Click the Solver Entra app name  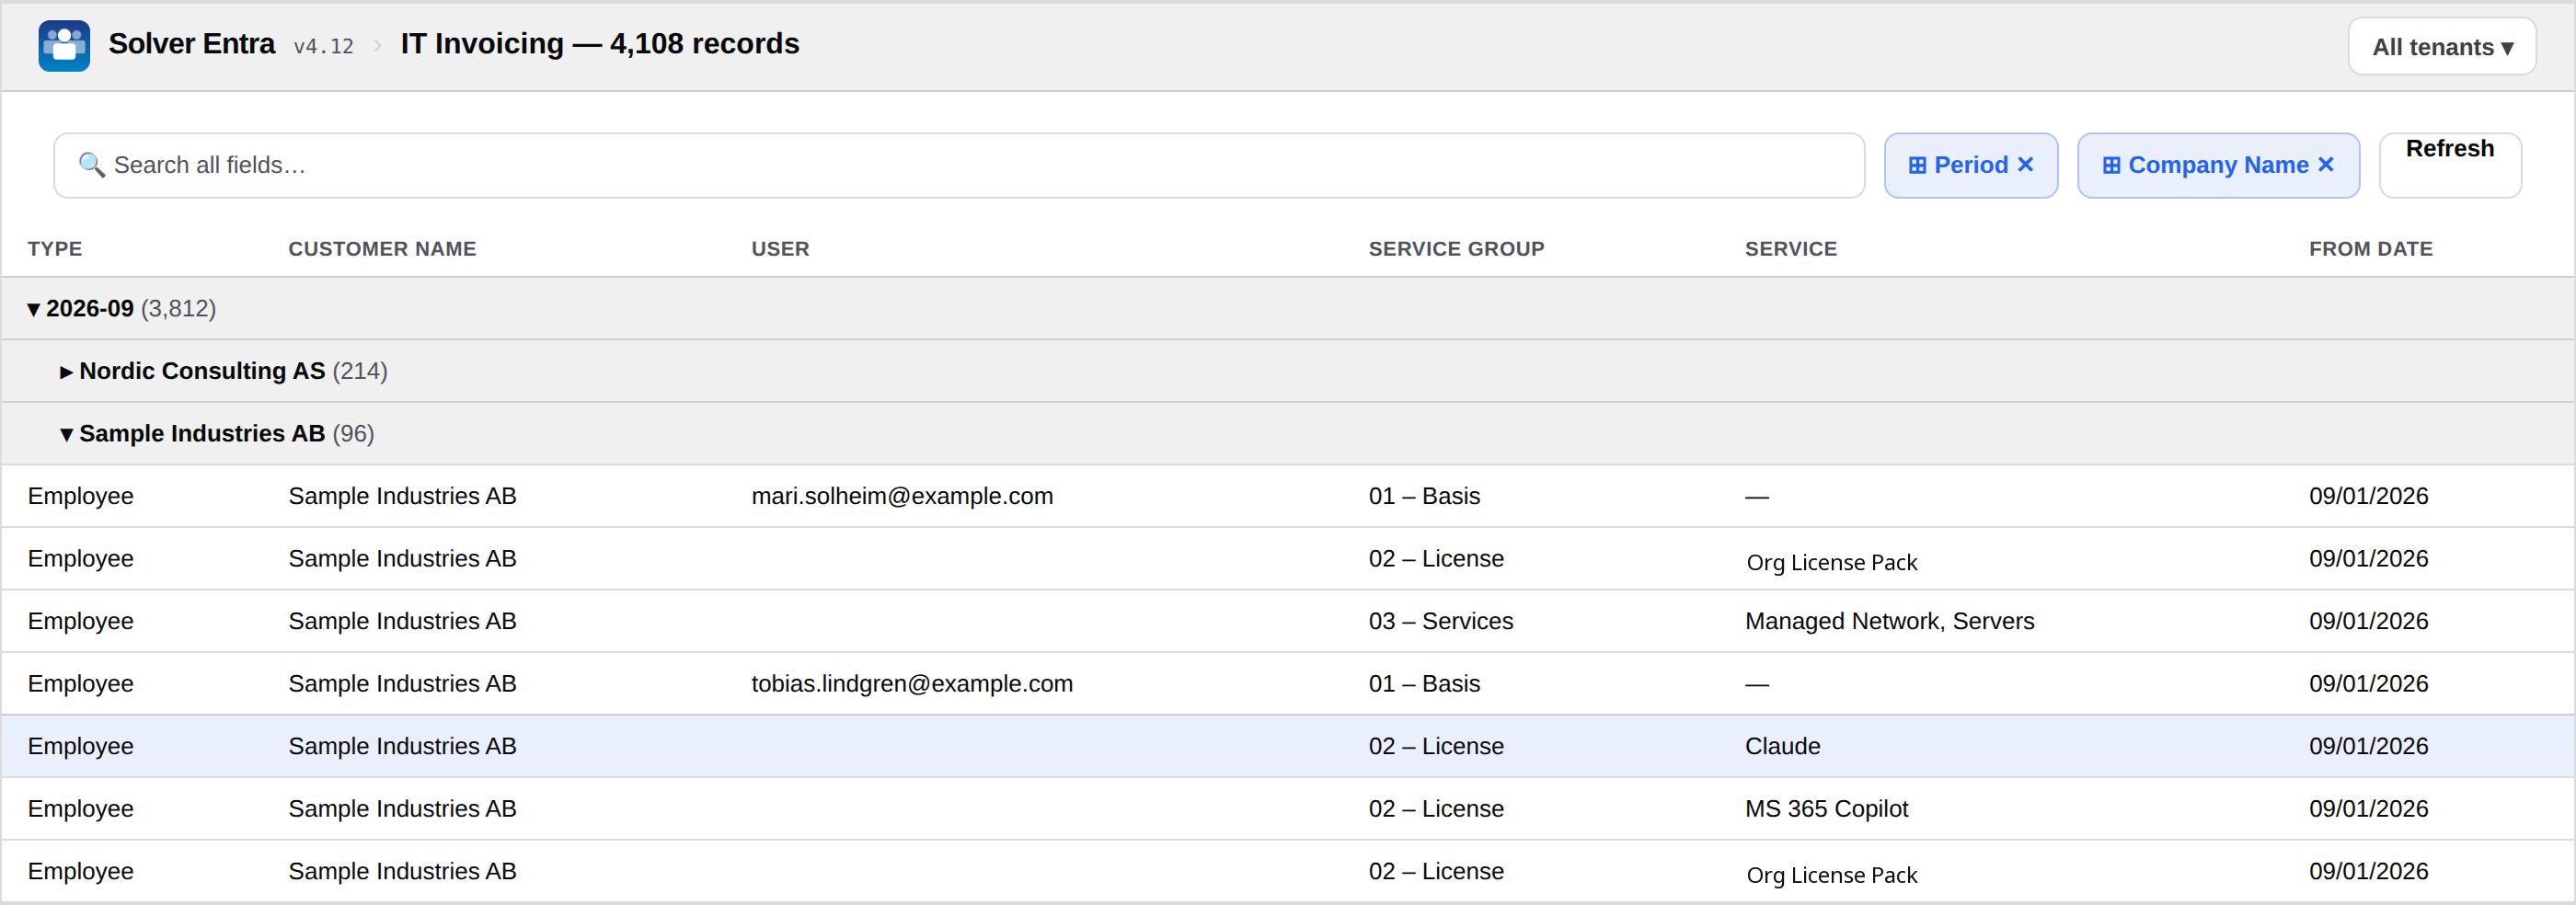click(192, 44)
